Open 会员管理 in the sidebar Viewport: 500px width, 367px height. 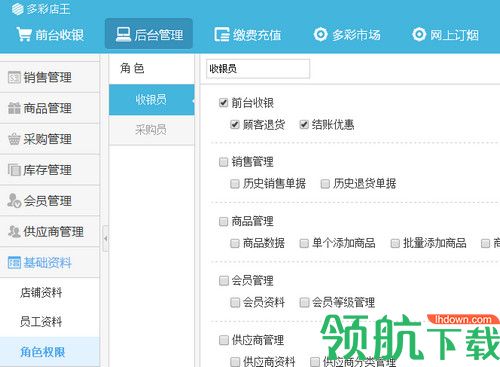50,201
